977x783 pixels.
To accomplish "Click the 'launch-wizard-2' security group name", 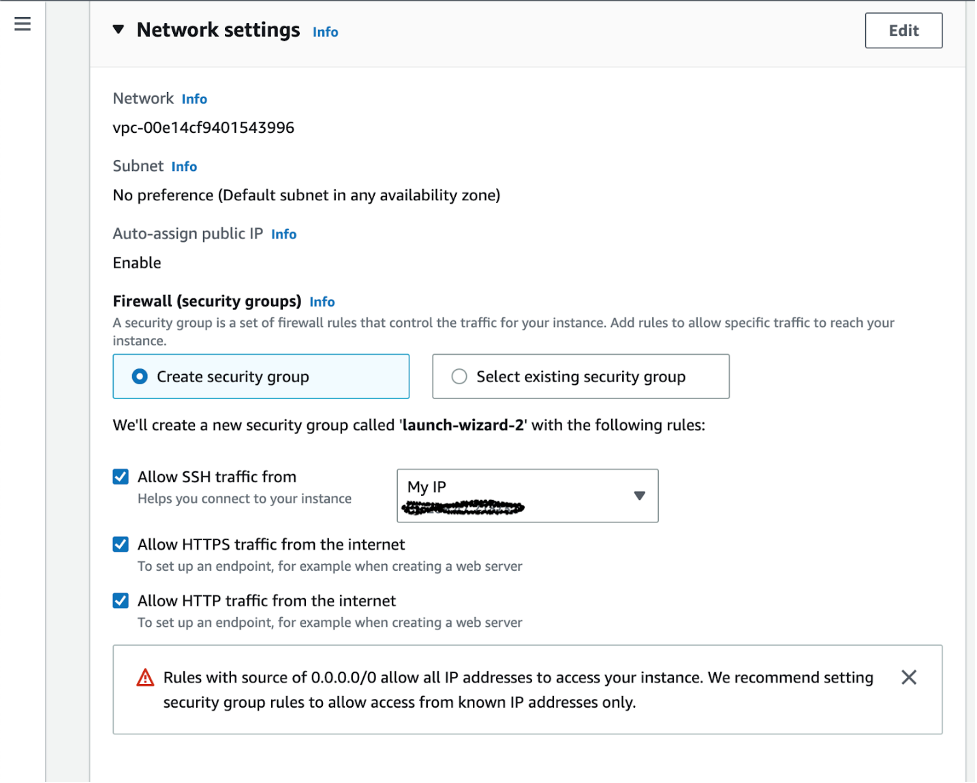I will pos(463,425).
